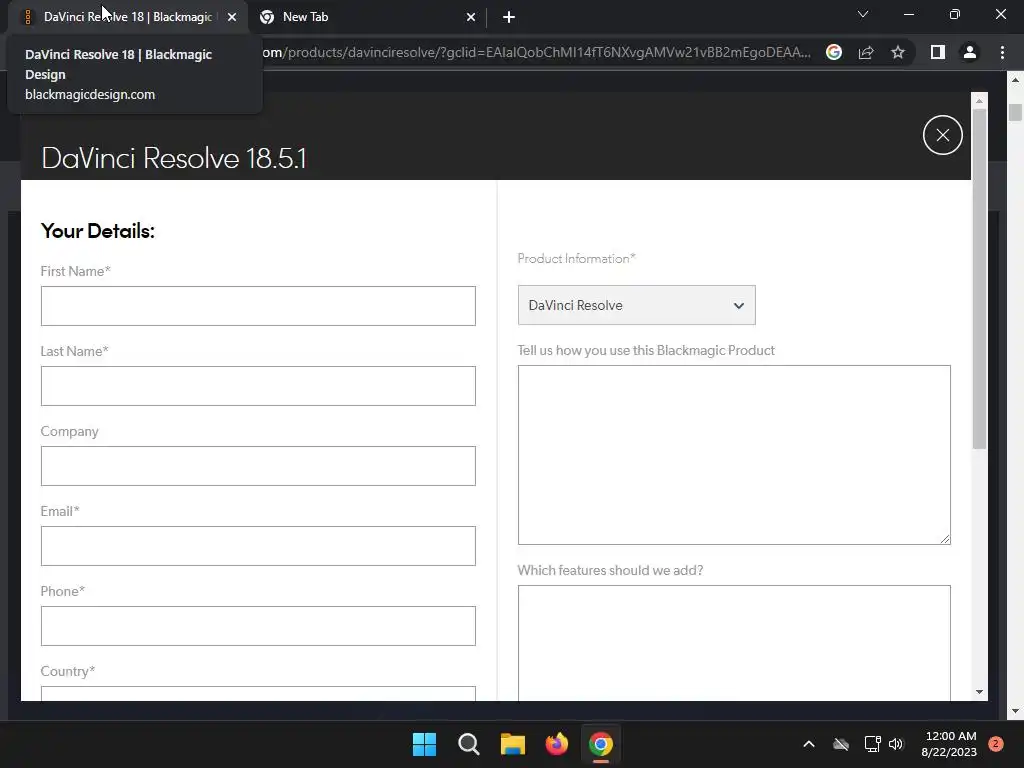Click the Country* field label
Image resolution: width=1024 pixels, height=768 pixels.
68,671
